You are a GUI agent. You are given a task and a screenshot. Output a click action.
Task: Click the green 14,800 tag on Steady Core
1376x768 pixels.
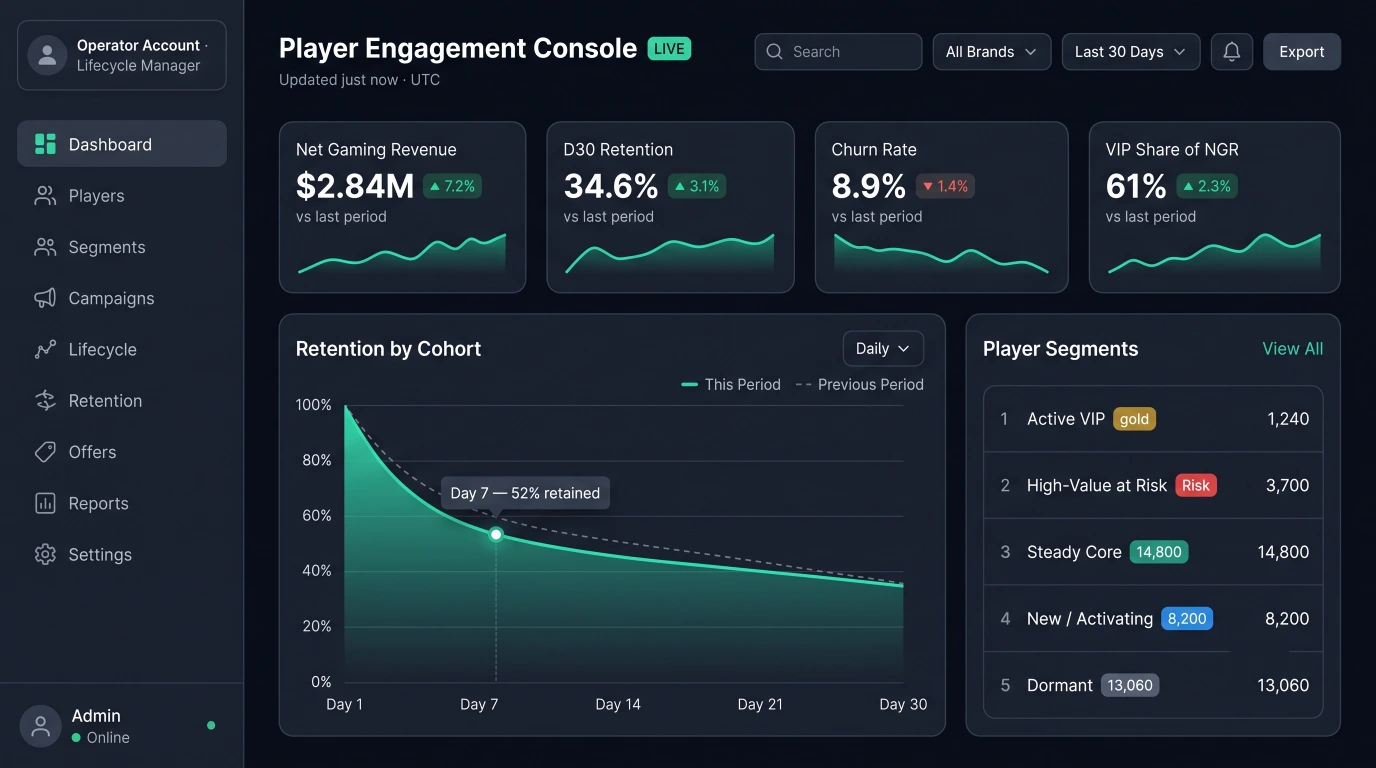[x=1159, y=552]
